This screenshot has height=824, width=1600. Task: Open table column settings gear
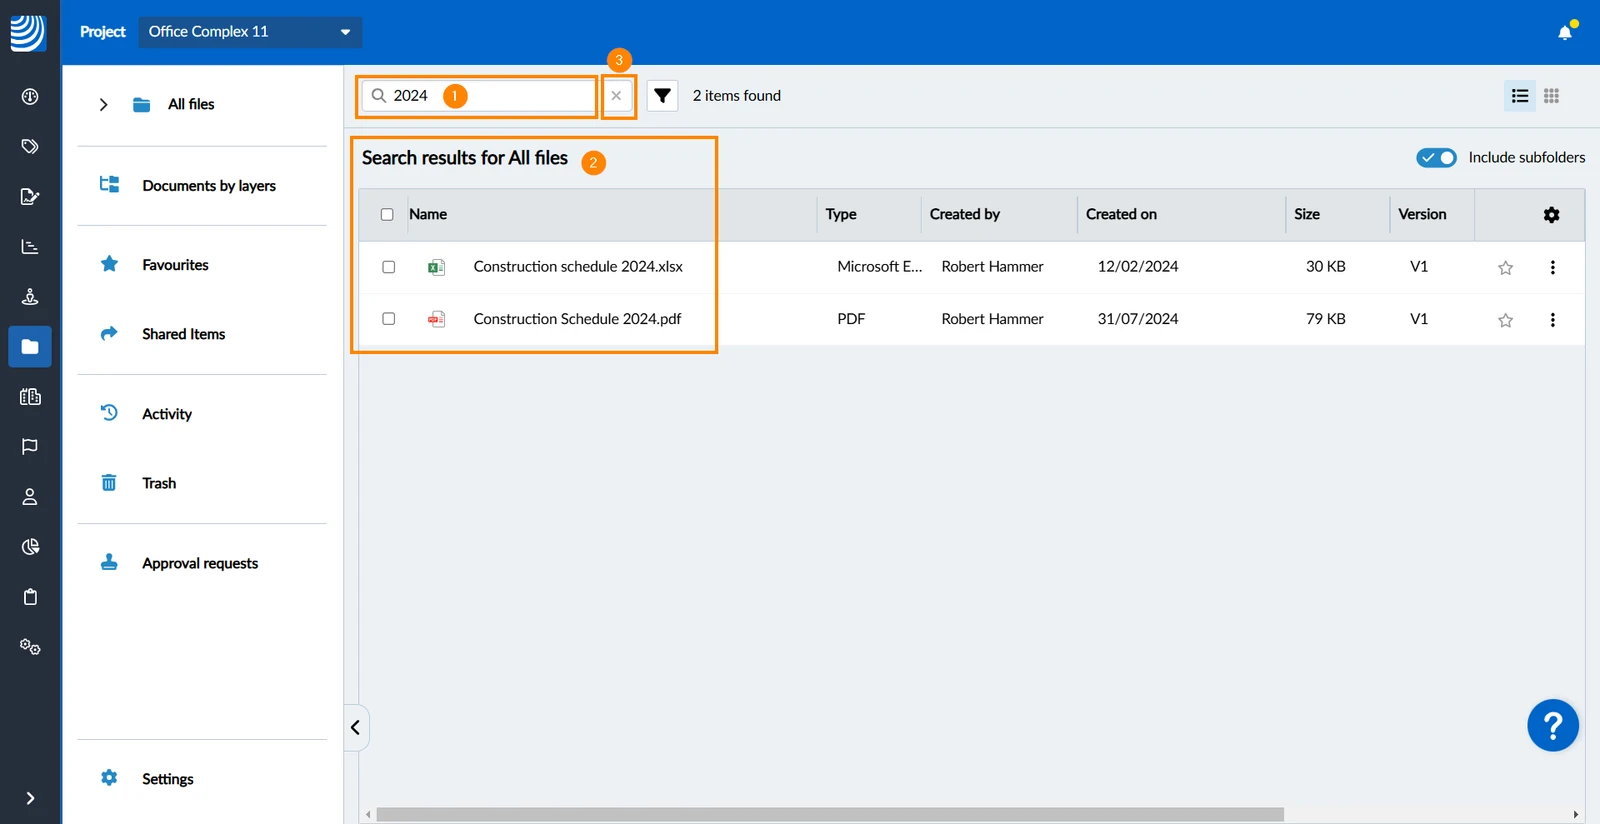click(x=1551, y=215)
